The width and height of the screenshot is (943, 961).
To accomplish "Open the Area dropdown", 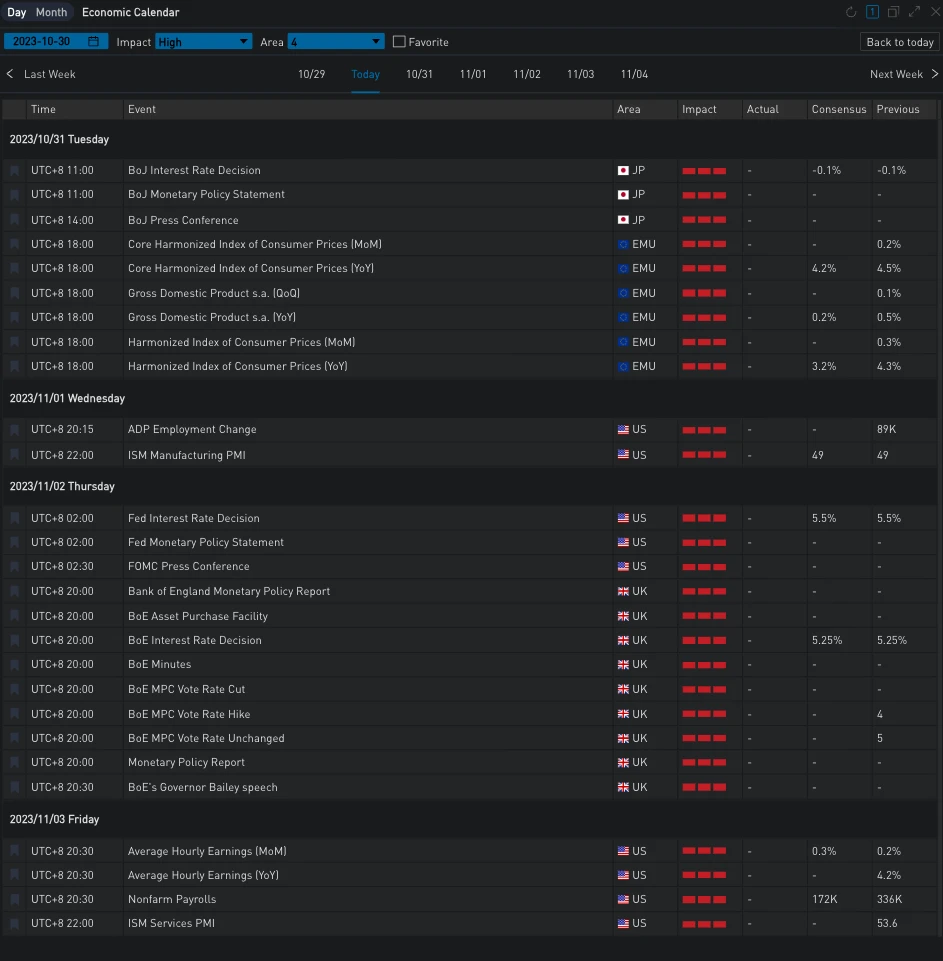I will pyautogui.click(x=335, y=42).
